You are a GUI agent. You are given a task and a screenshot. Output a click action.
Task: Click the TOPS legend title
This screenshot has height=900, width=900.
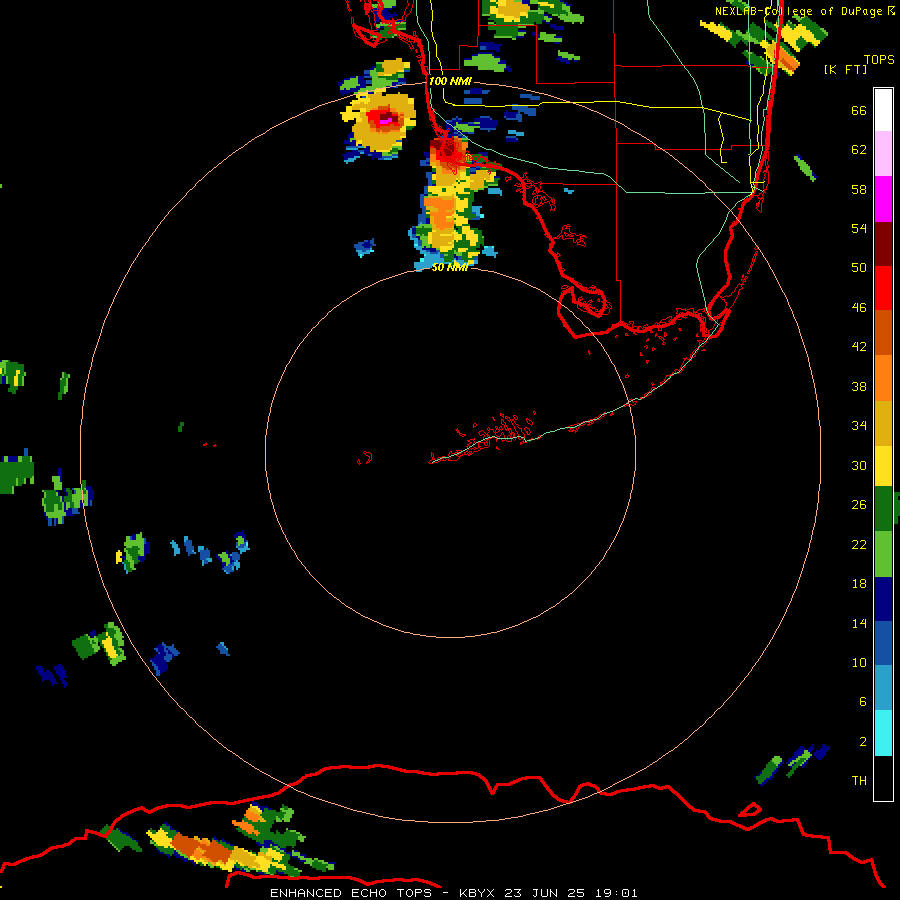click(879, 59)
